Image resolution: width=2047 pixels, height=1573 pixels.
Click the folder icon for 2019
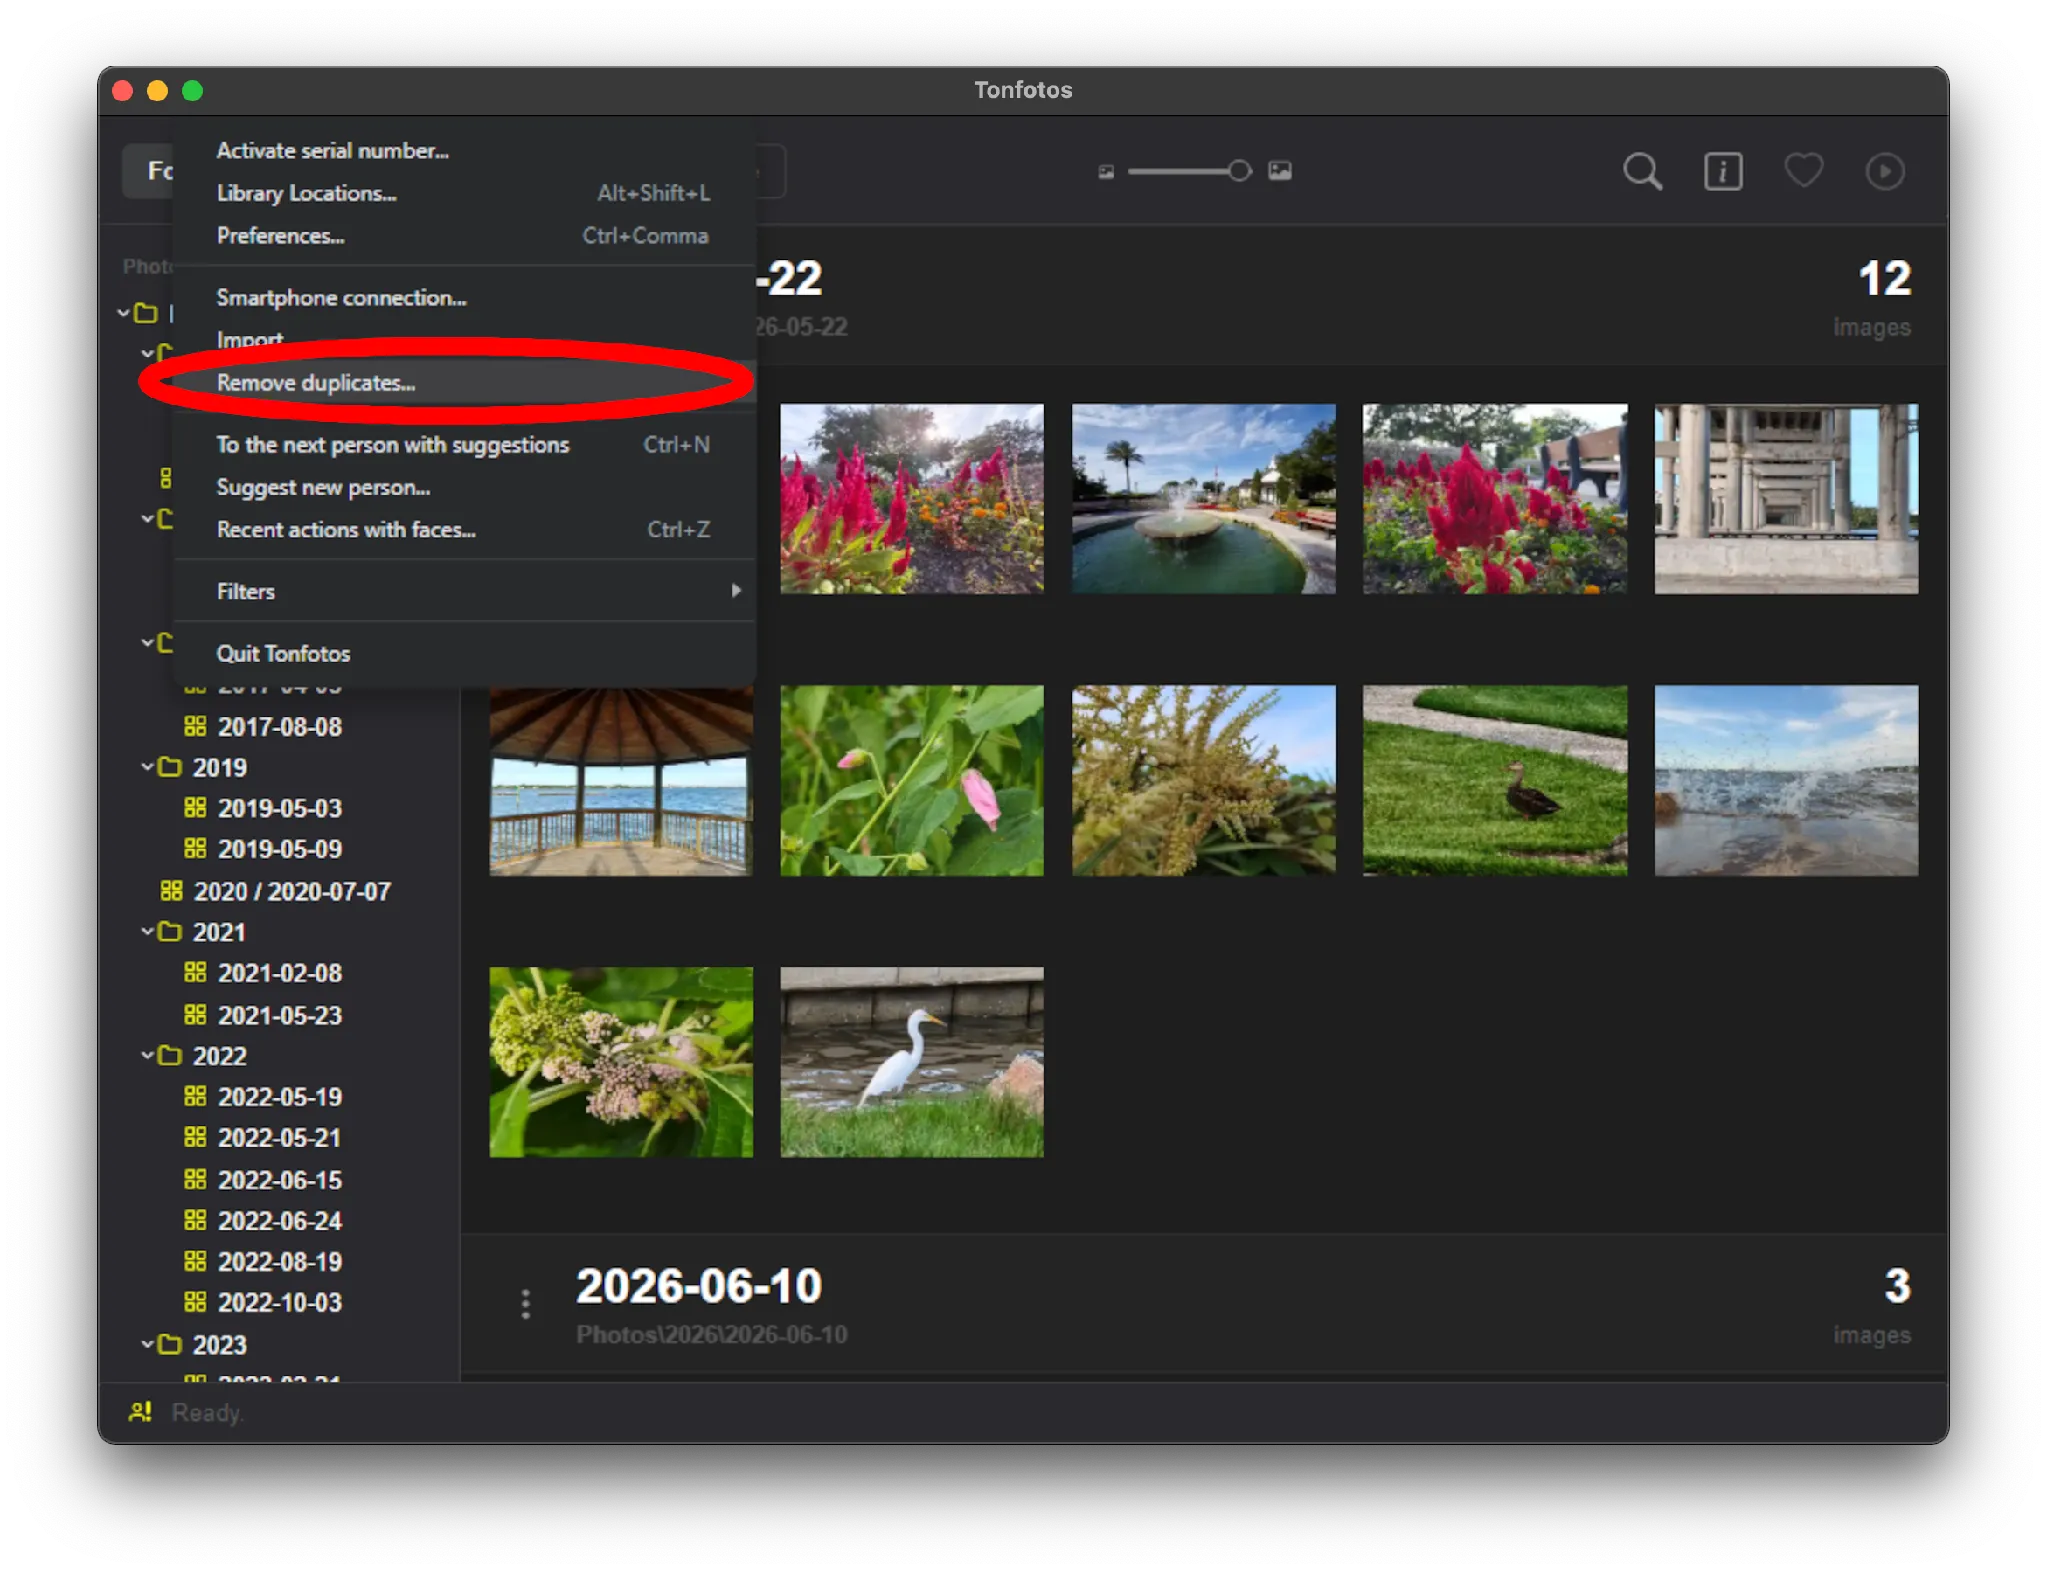tap(170, 766)
